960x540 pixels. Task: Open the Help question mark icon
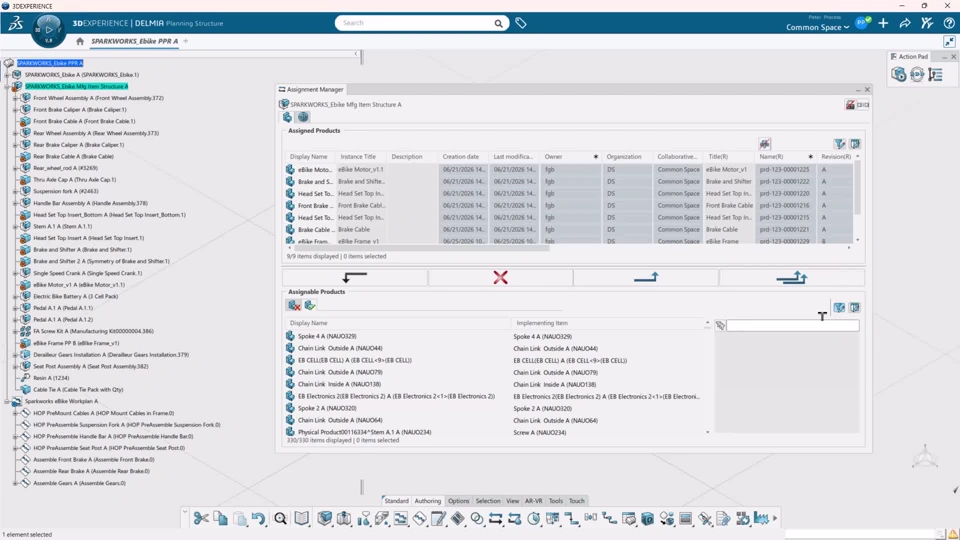point(949,23)
